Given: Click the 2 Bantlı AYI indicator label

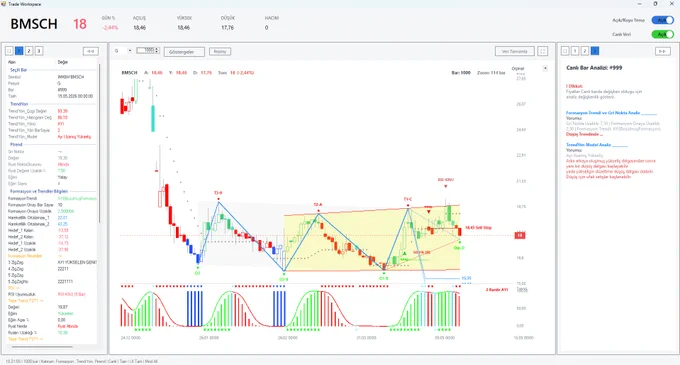Looking at the screenshot, I should tap(497, 290).
